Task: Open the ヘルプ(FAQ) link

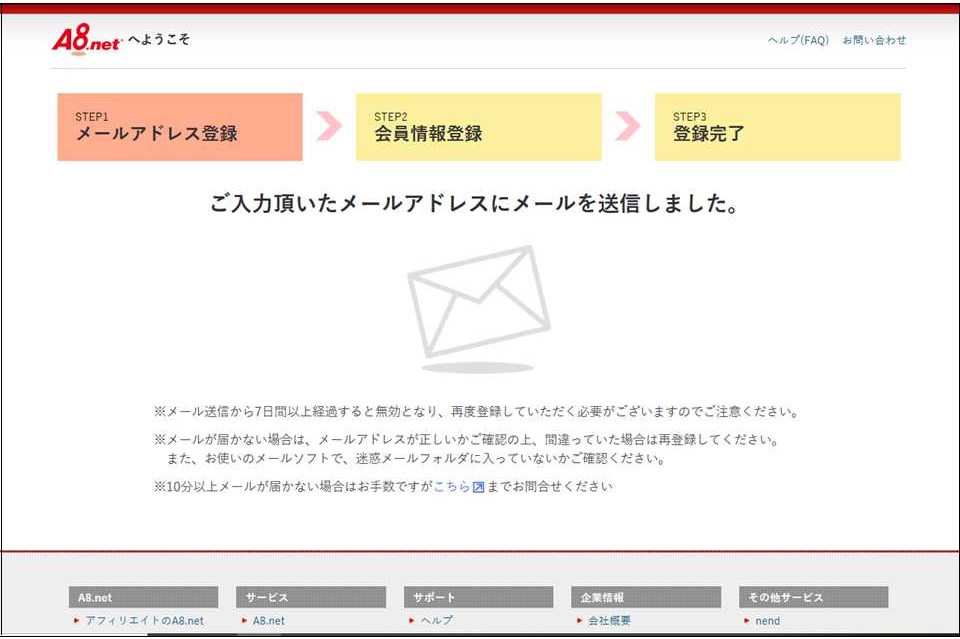Action: [x=798, y=40]
